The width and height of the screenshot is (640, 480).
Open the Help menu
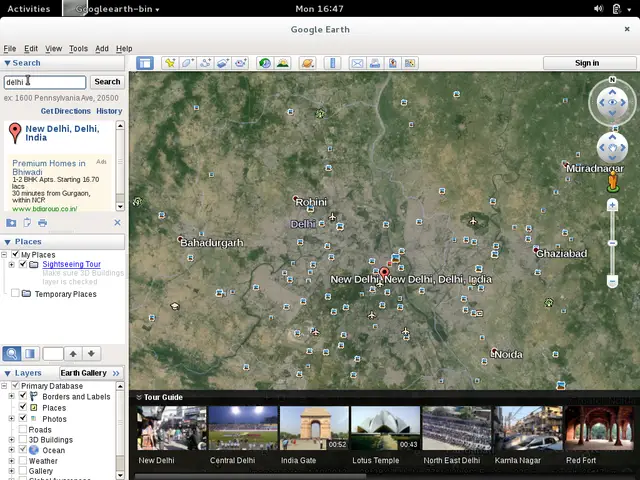(x=124, y=49)
